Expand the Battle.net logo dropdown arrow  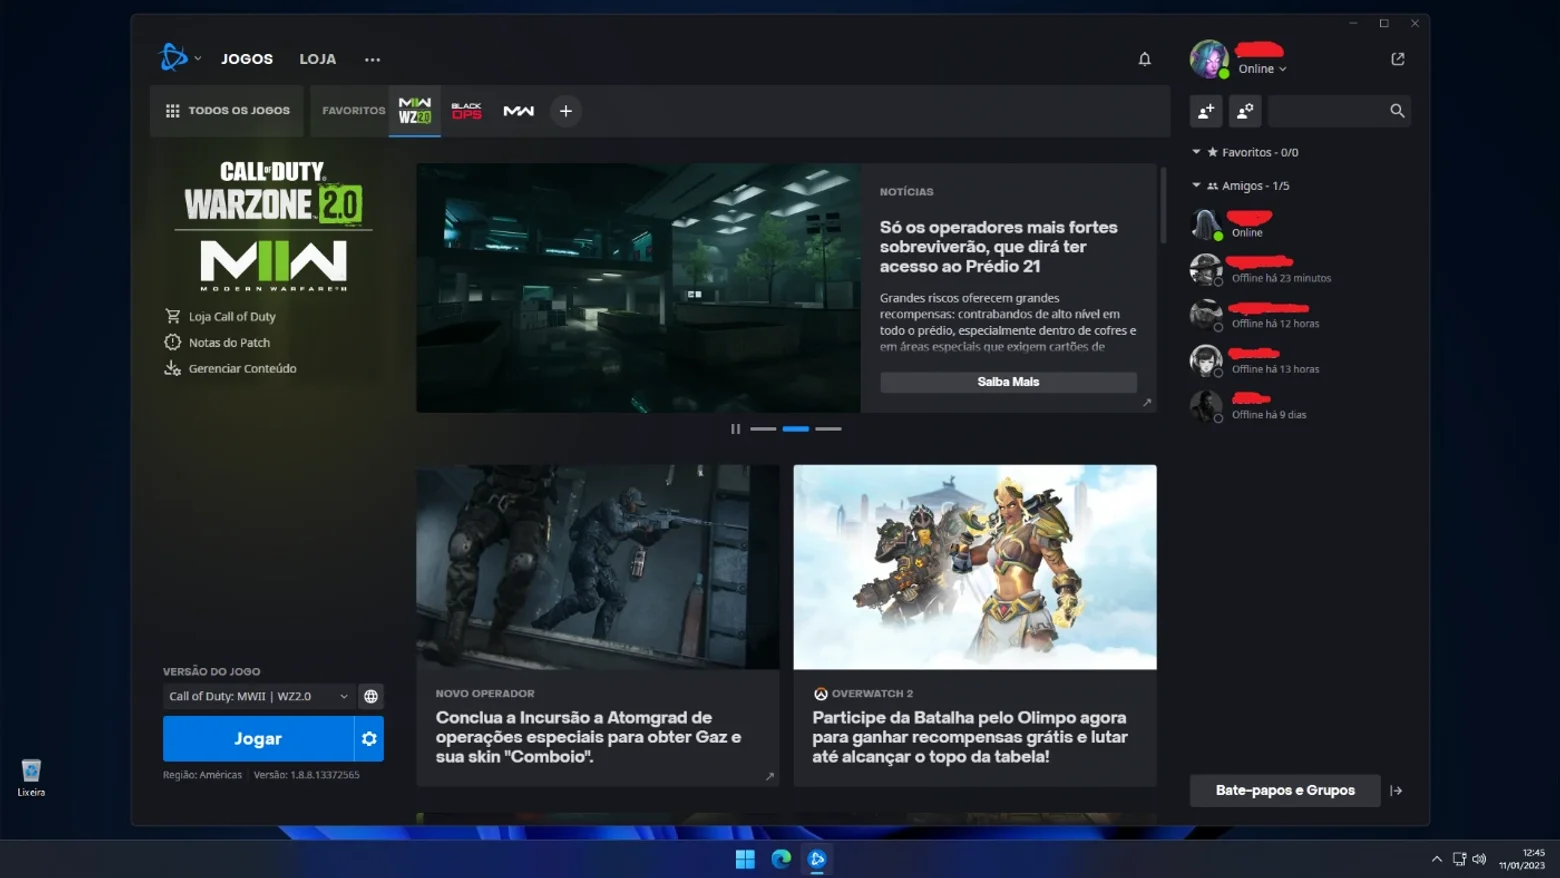[198, 59]
